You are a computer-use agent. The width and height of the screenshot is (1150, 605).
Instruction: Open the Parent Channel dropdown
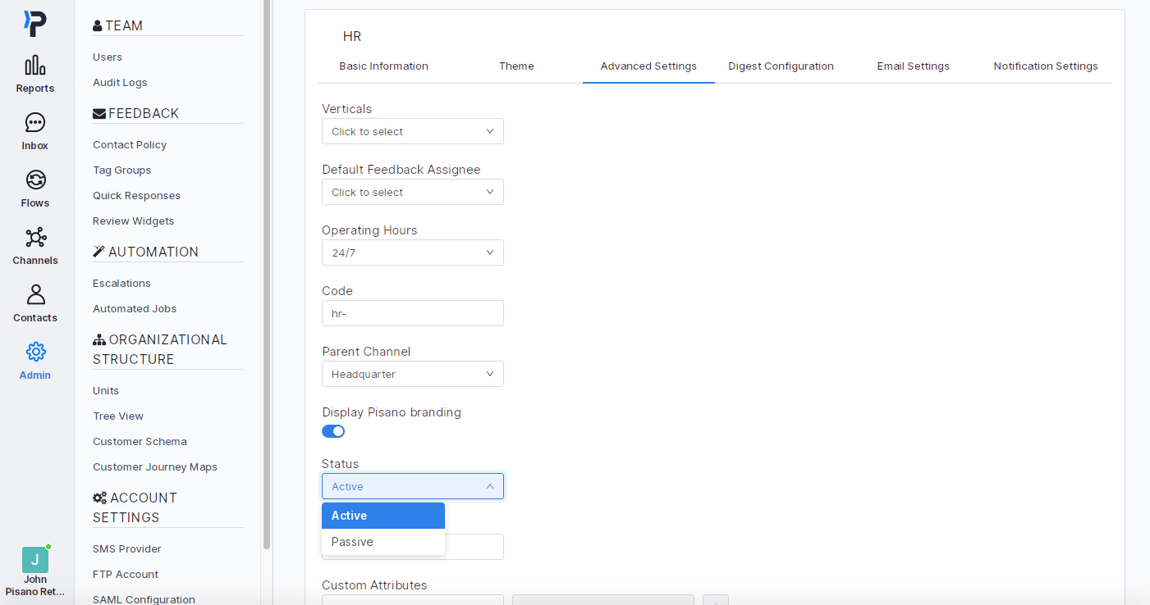[412, 373]
